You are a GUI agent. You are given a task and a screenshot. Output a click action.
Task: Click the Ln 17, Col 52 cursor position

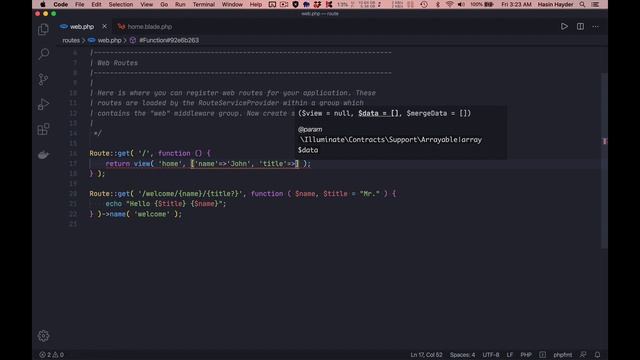pyautogui.click(x=426, y=355)
